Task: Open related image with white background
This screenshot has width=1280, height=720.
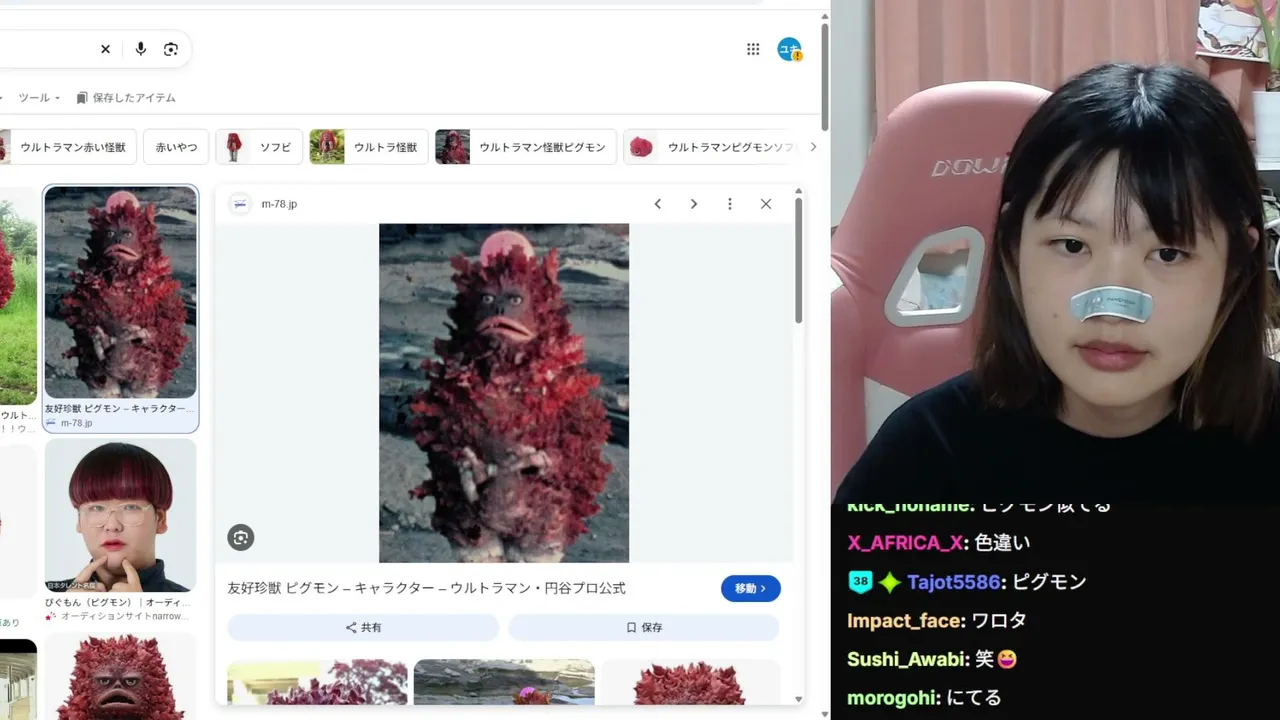Action: pyautogui.click(x=690, y=682)
